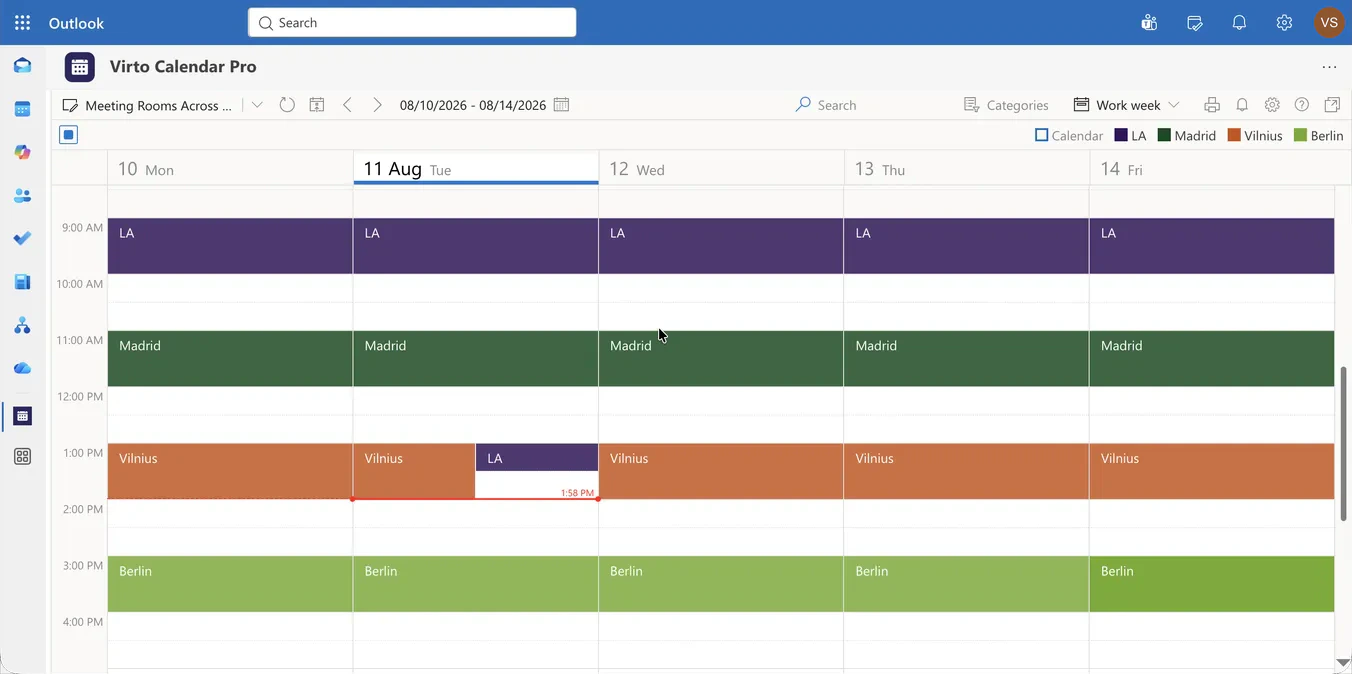Open Monday's LA event at 9 AM
Screen dimensions: 1352x674
click(x=230, y=246)
